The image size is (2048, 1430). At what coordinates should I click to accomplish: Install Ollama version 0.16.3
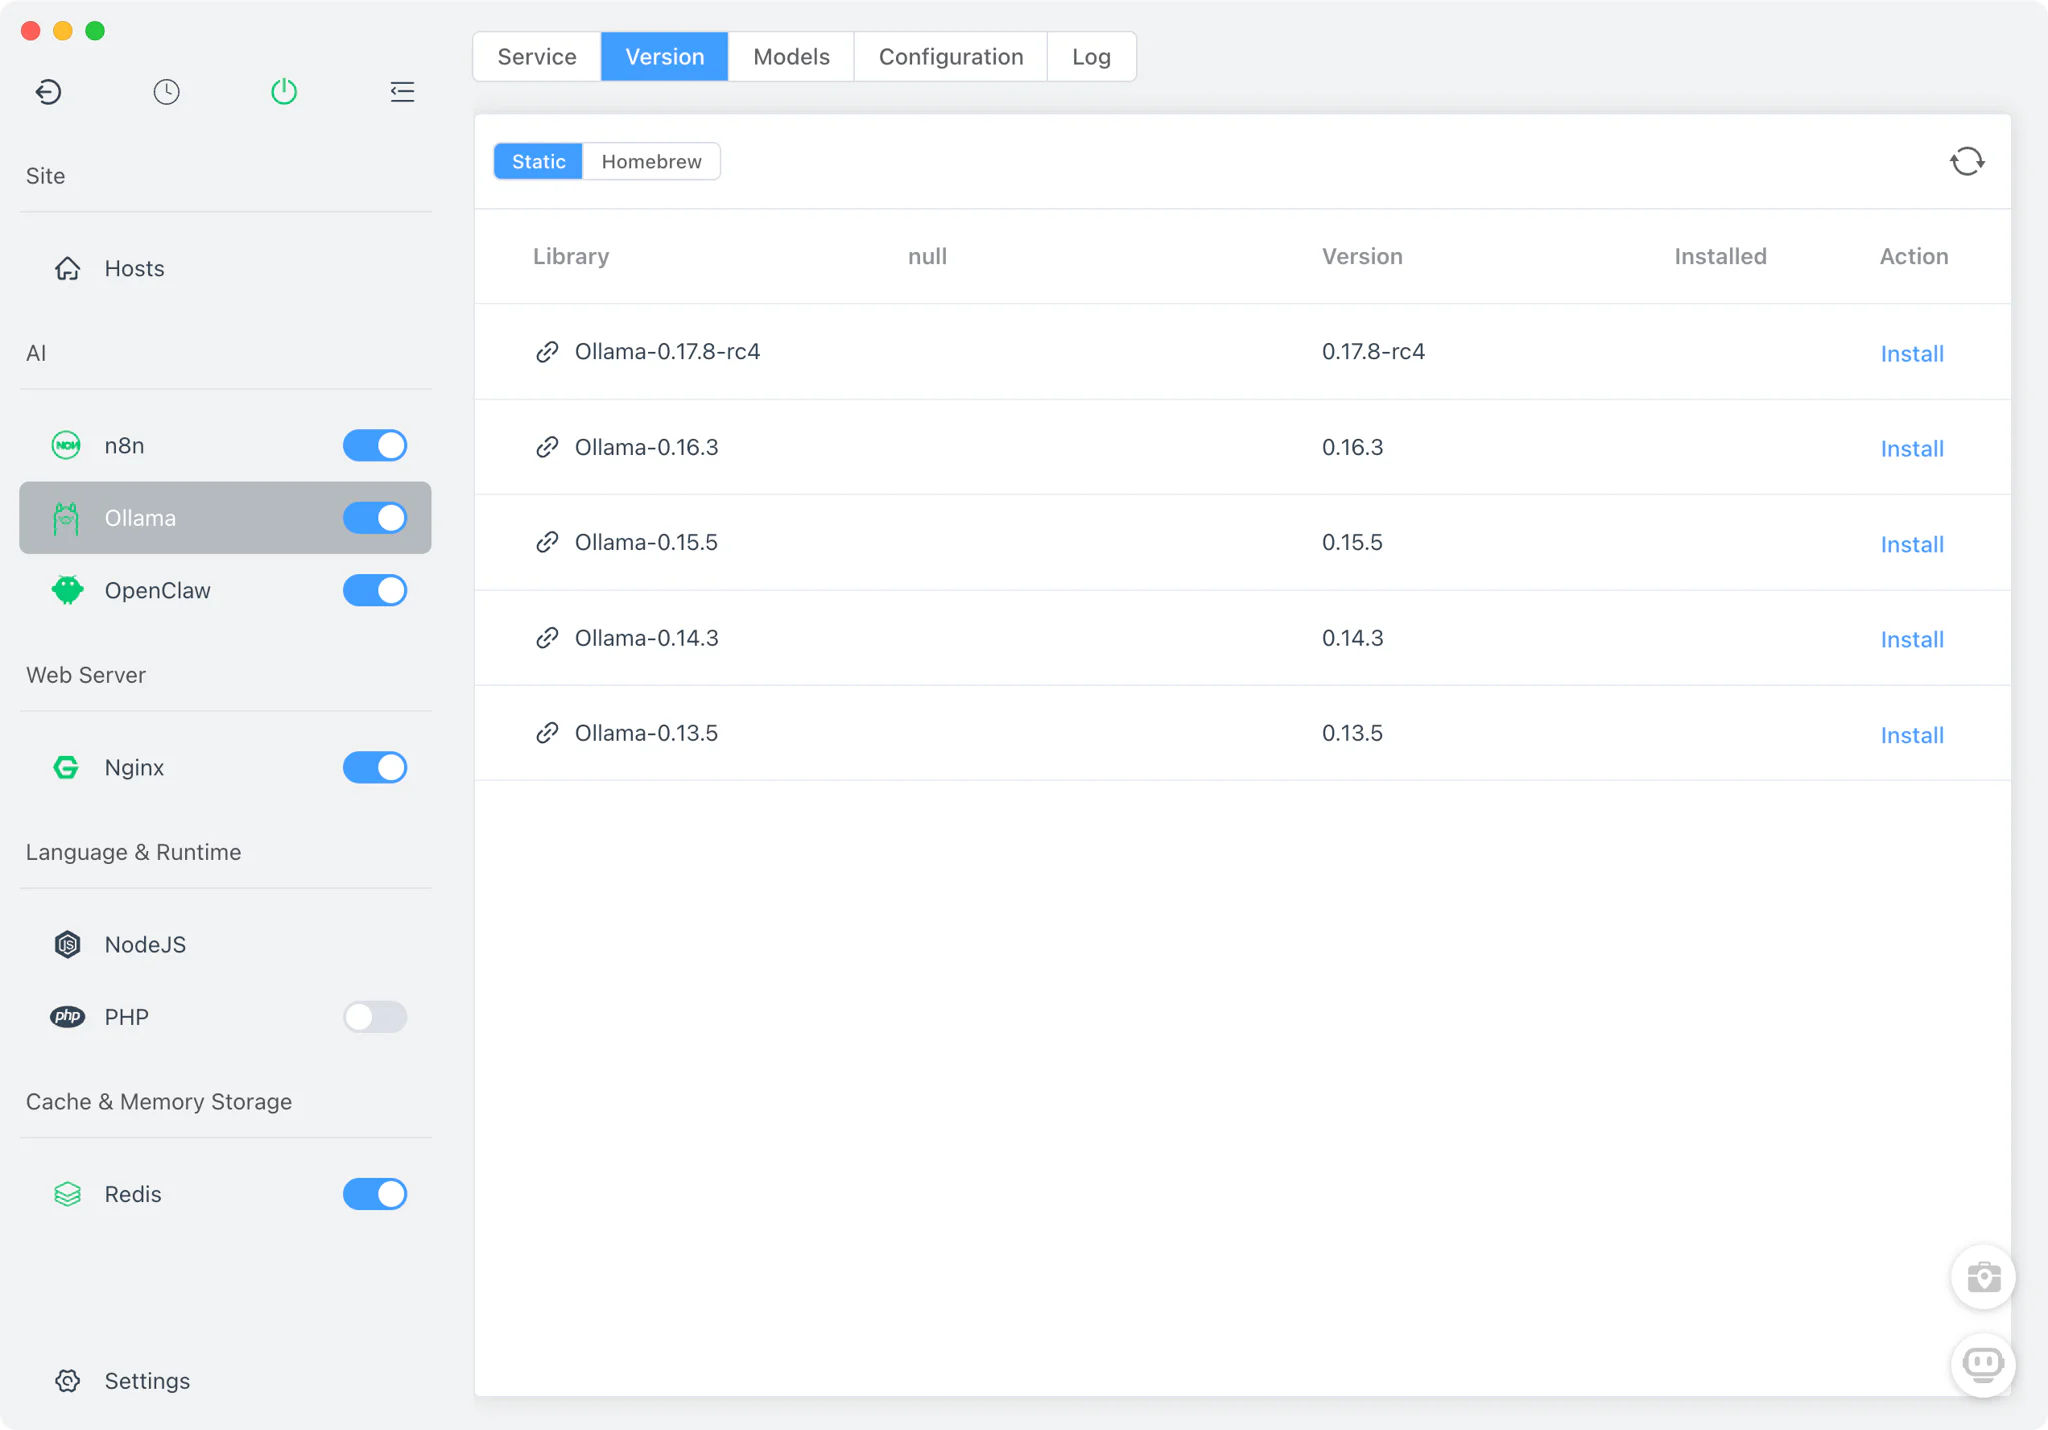point(1911,448)
